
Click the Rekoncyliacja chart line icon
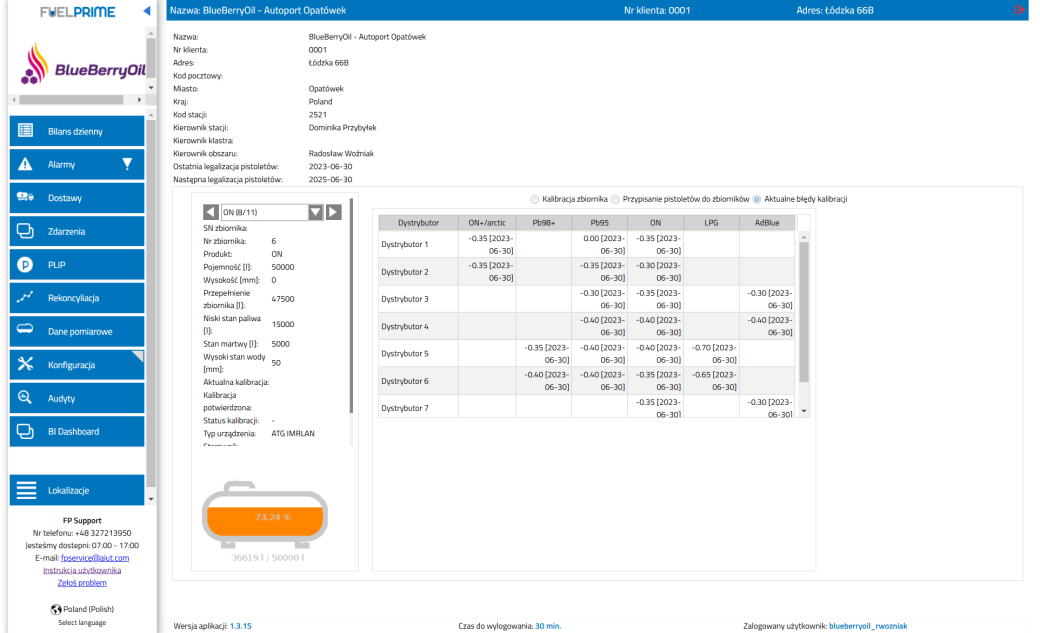[25, 297]
